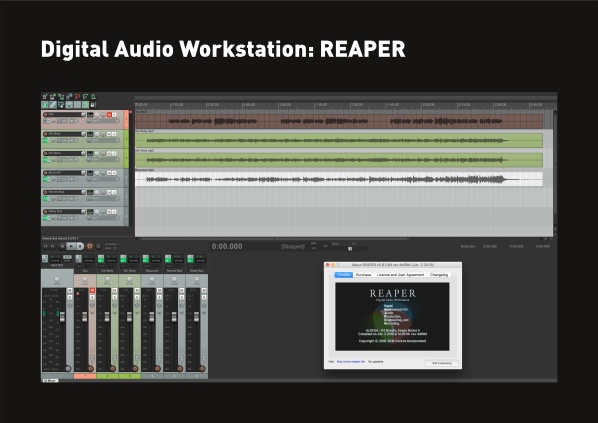Screen dimensions: 598x423
Task: Click the Stop transport button
Action: 63,246
